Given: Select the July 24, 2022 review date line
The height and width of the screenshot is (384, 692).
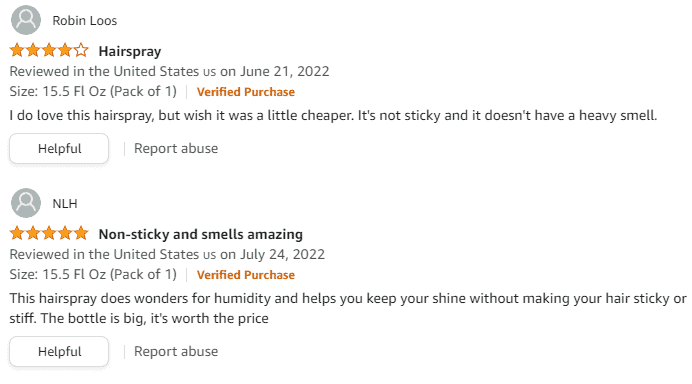Looking at the screenshot, I should point(167,254).
